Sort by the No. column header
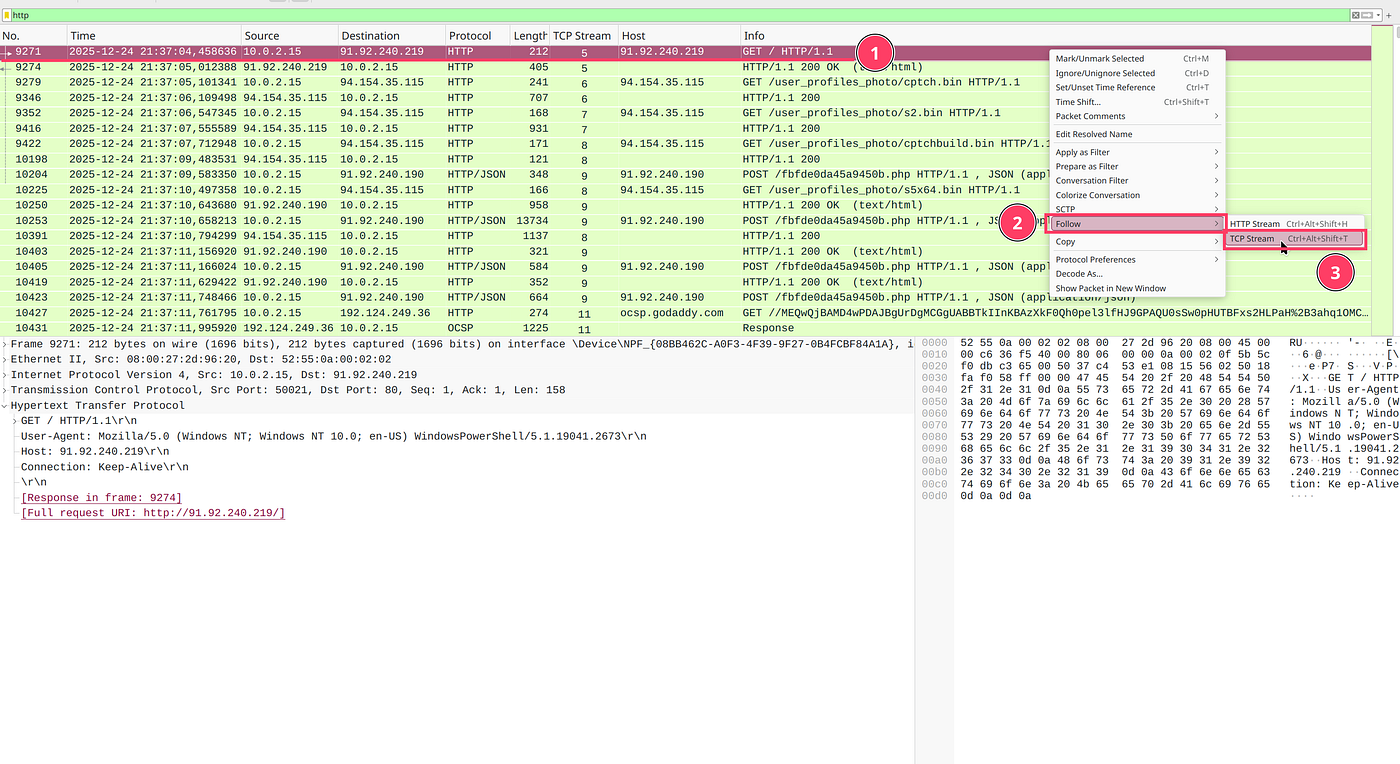This screenshot has height=764, width=1400. click(x=33, y=36)
